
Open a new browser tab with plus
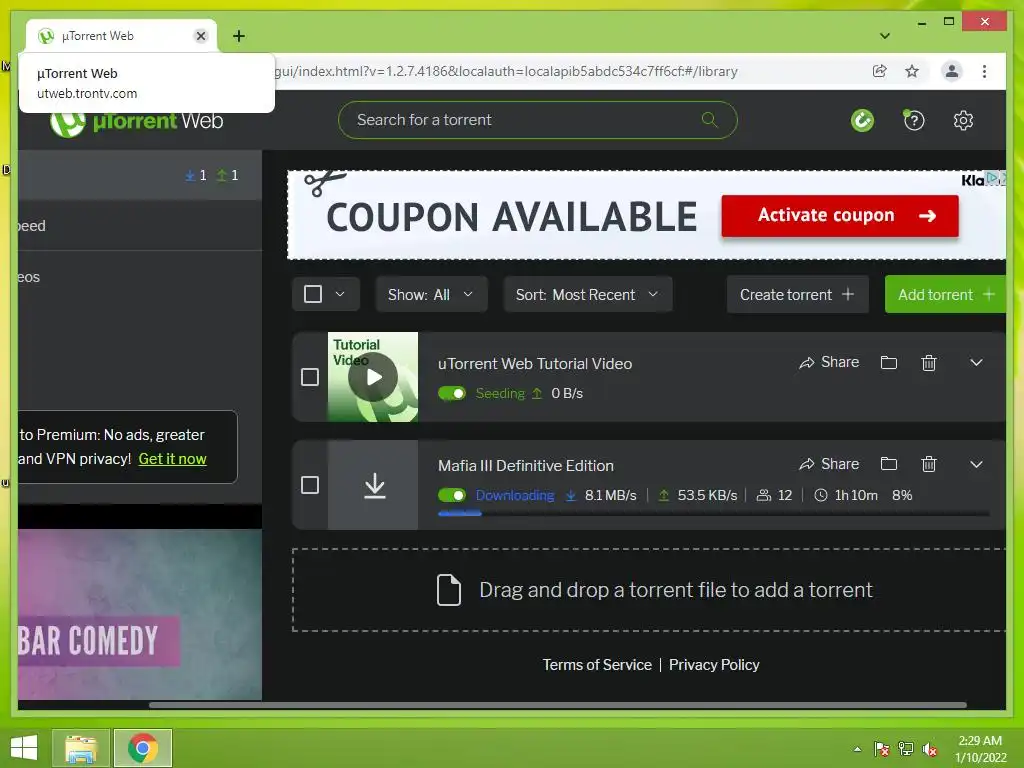pyautogui.click(x=239, y=36)
